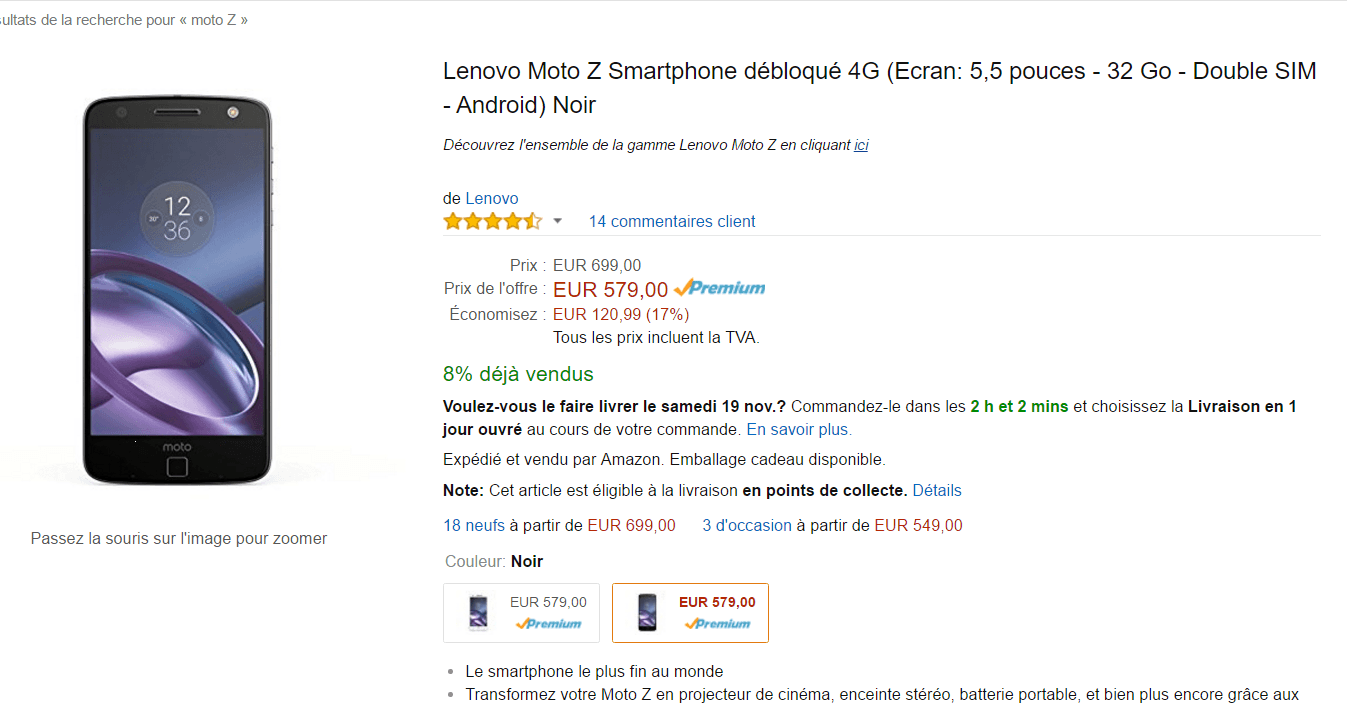Screen dimensions: 1347x710
Task: Click the Lenovo brand link
Action: click(x=492, y=198)
